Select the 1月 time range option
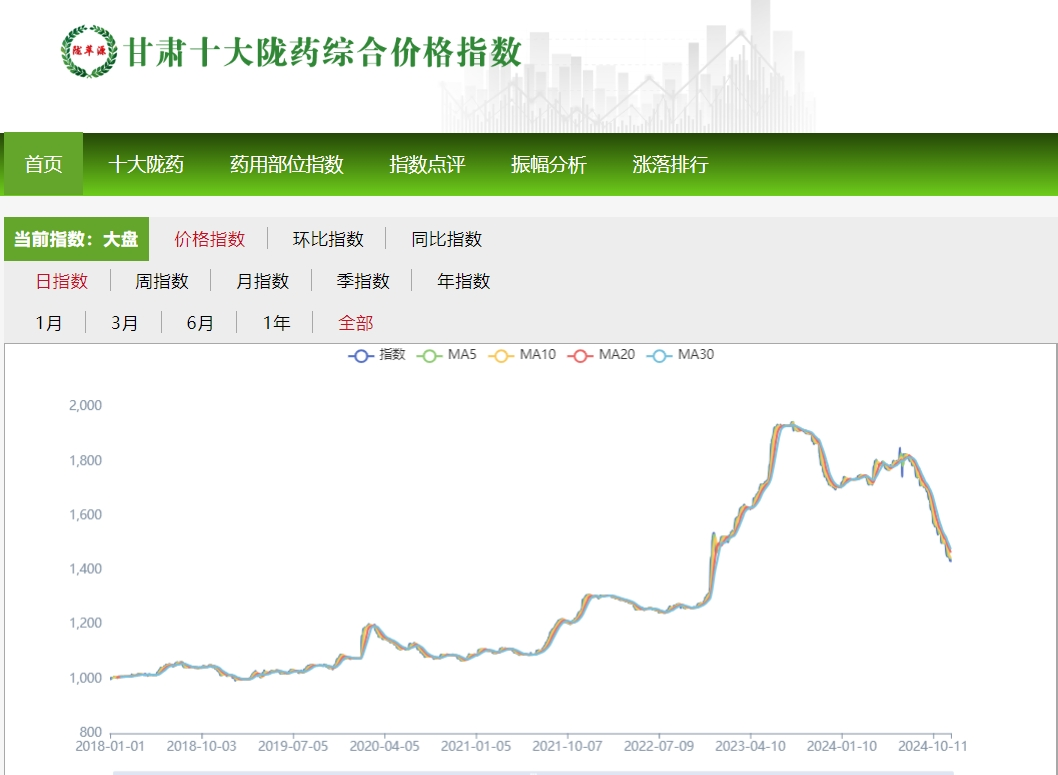Screen dimensions: 1058x775 point(48,323)
